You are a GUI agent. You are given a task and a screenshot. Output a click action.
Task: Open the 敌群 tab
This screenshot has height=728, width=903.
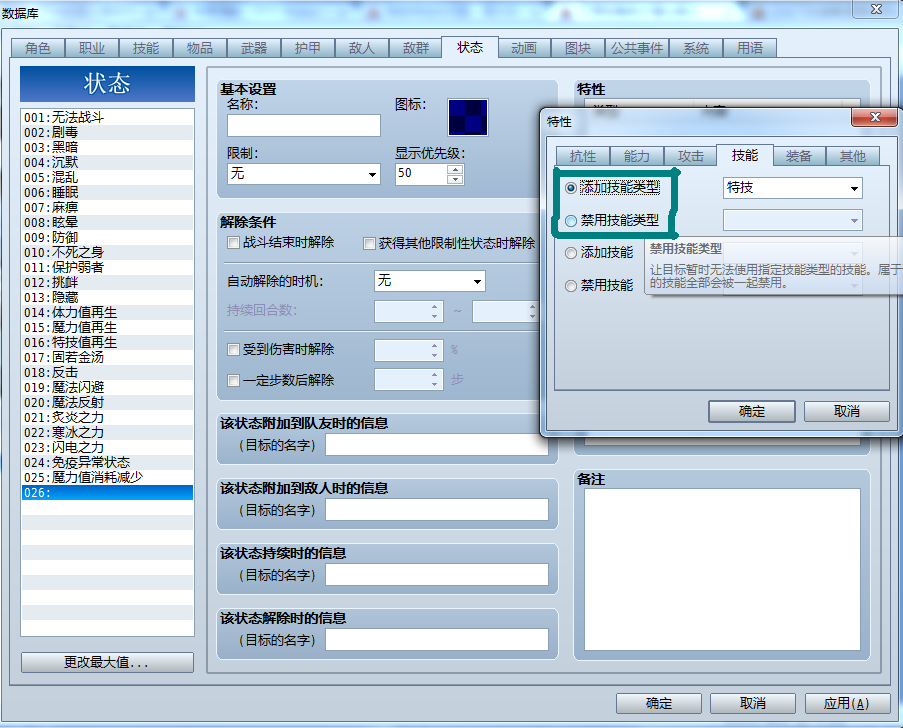point(415,48)
